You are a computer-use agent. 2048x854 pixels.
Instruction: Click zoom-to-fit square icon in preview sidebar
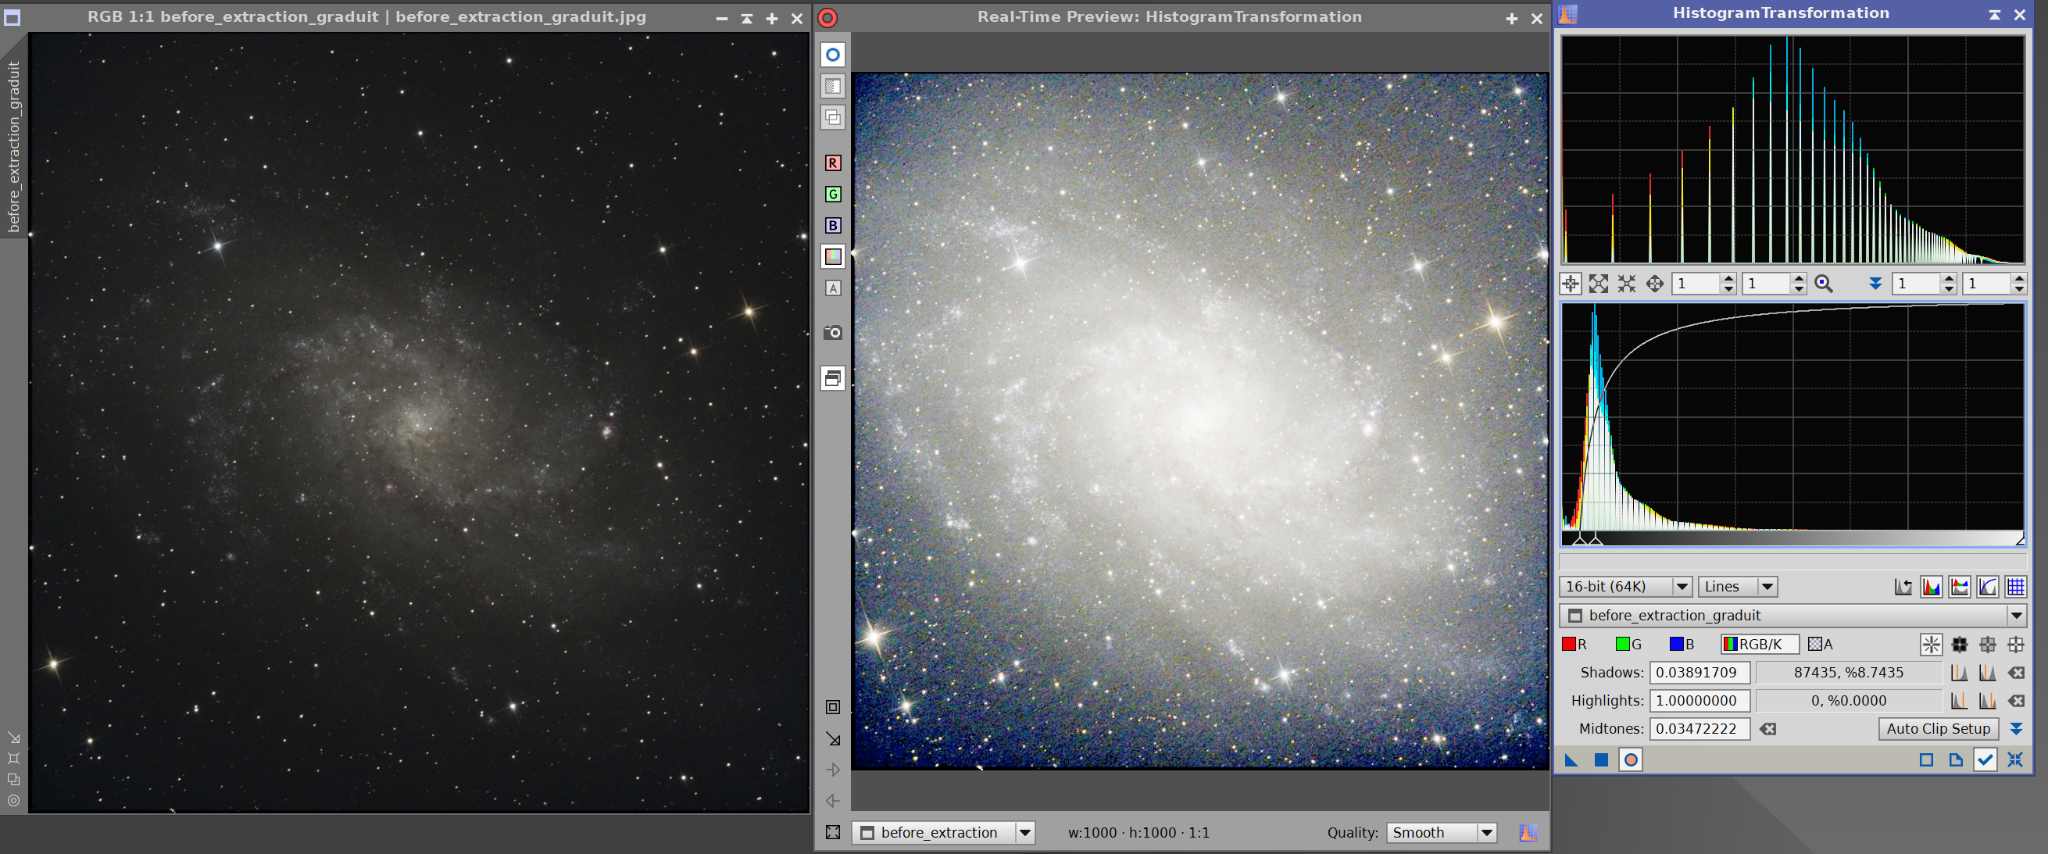coord(832,707)
